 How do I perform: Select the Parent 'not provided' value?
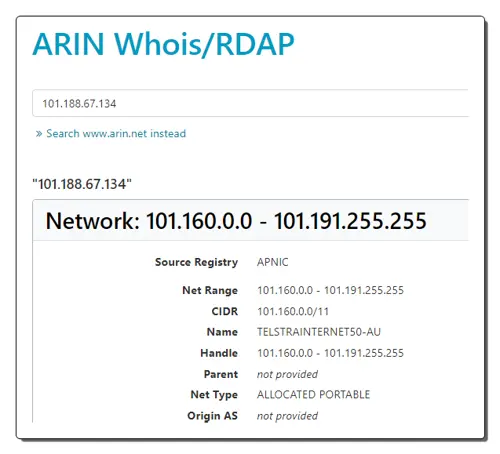pyautogui.click(x=287, y=374)
